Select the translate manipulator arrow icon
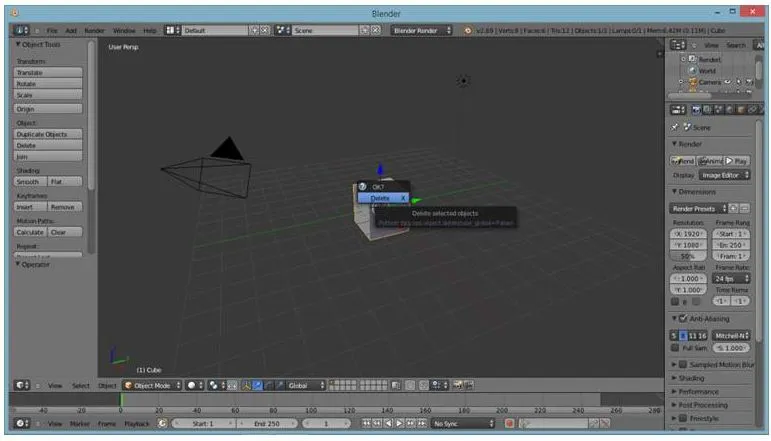771x441 pixels. coord(258,385)
